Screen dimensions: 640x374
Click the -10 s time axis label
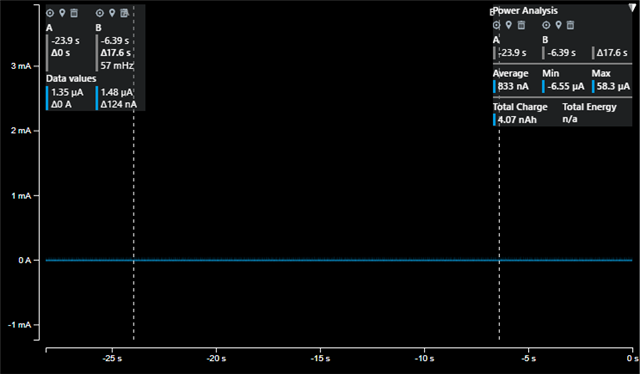(x=424, y=359)
